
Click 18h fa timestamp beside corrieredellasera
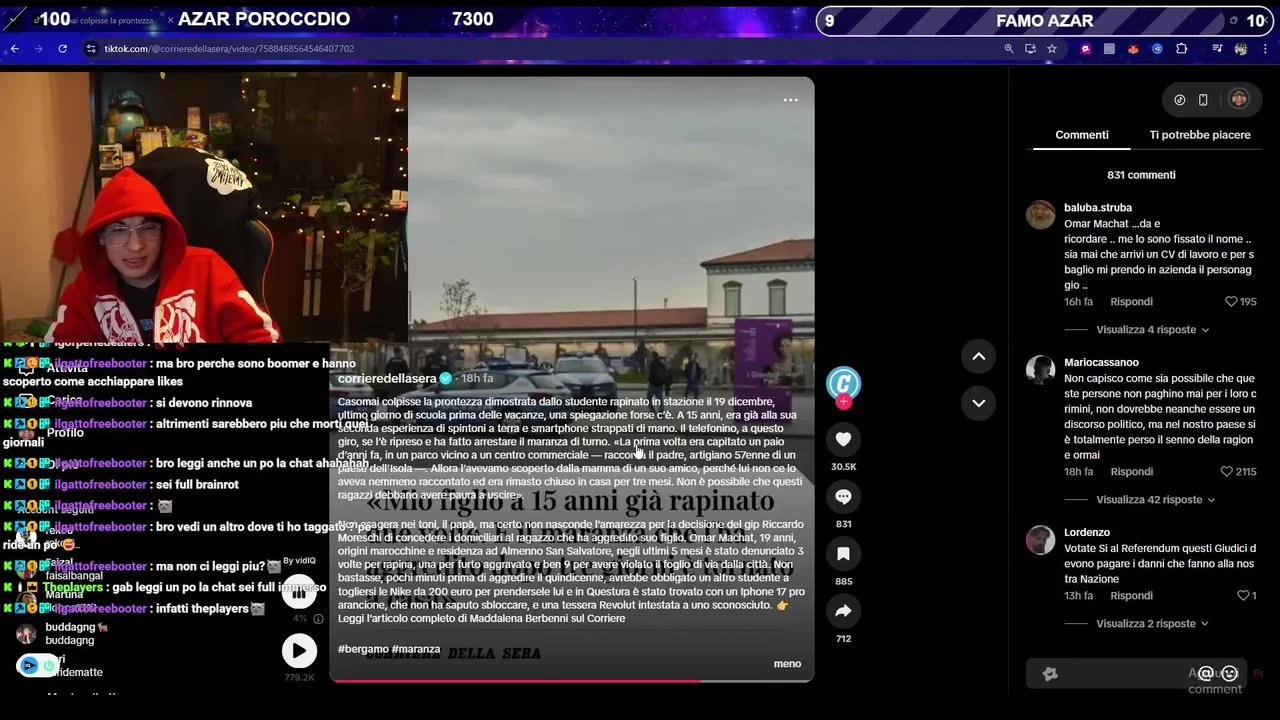[x=477, y=378]
